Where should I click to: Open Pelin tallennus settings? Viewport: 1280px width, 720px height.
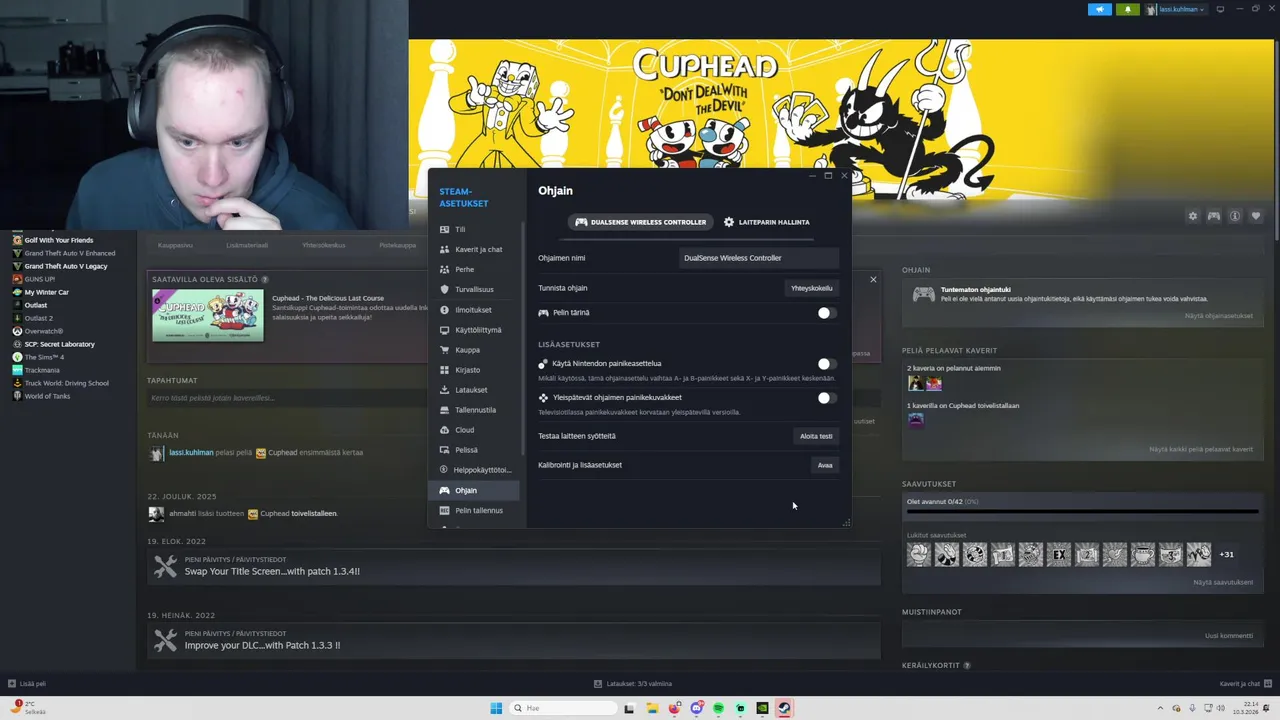point(475,510)
